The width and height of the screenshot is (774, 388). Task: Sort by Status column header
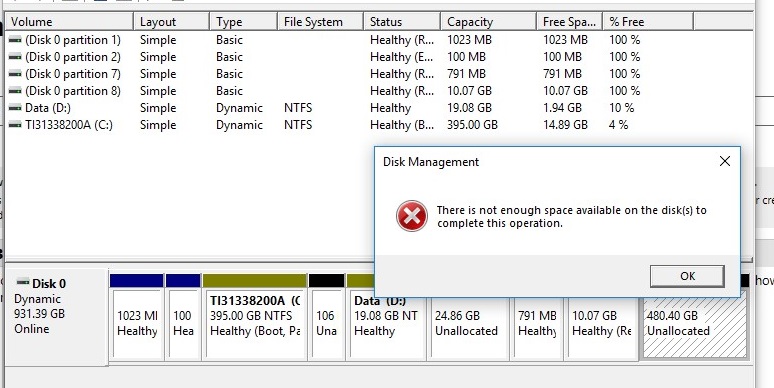(x=402, y=22)
